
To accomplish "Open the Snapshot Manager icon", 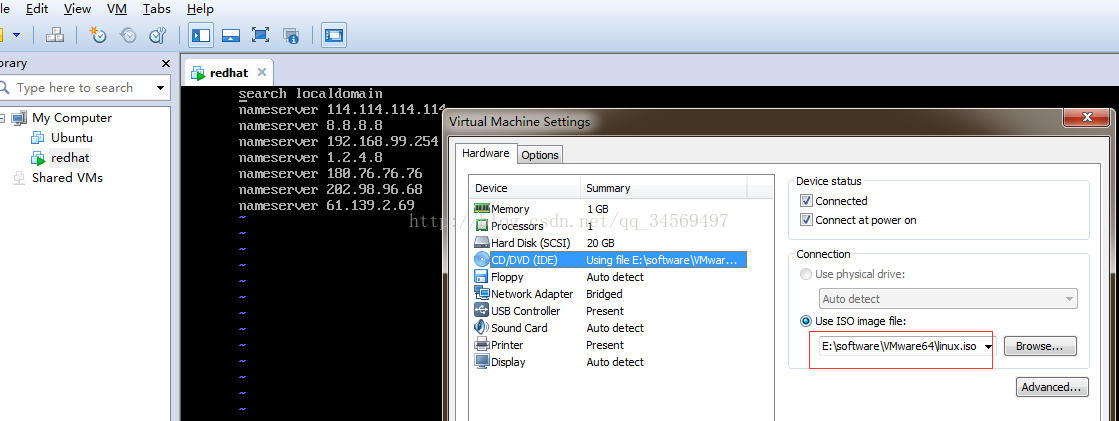I will click(158, 34).
